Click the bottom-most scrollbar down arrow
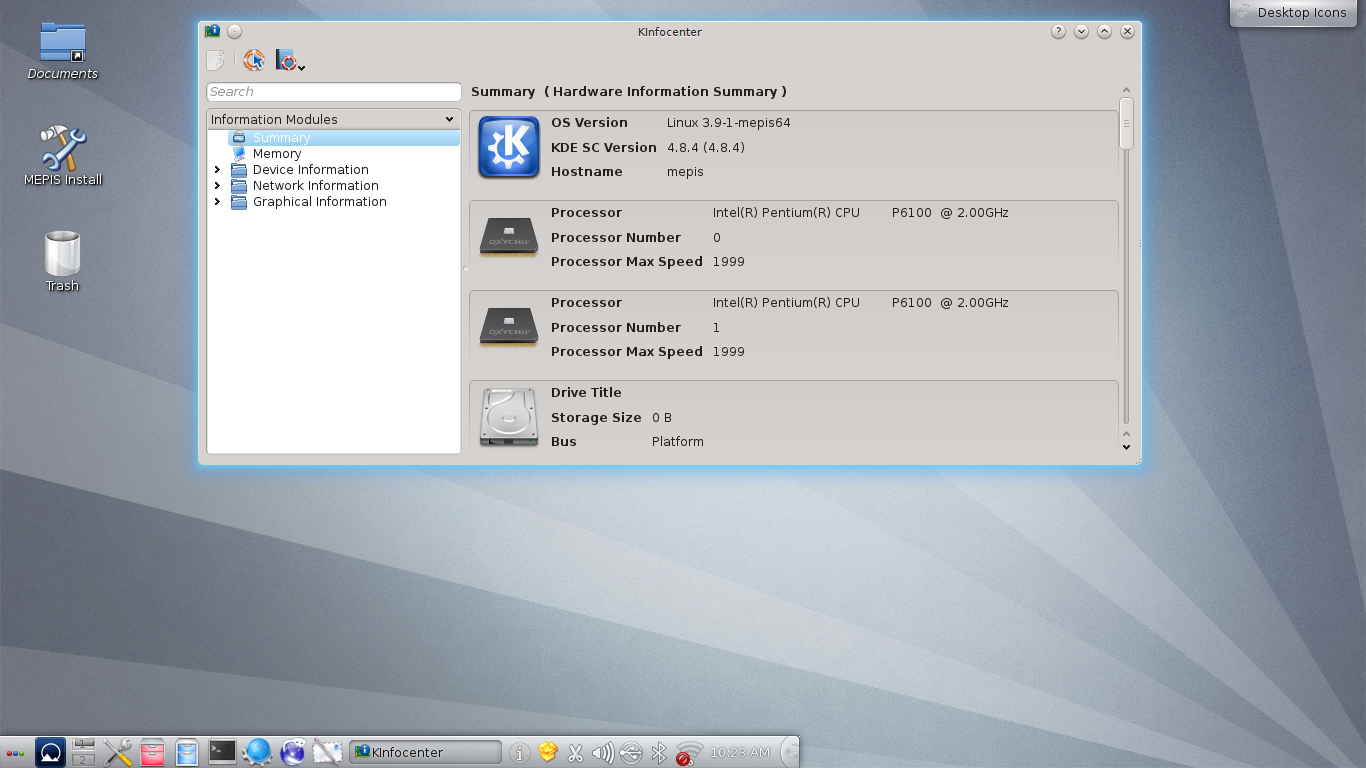This screenshot has width=1366, height=768. click(1126, 447)
